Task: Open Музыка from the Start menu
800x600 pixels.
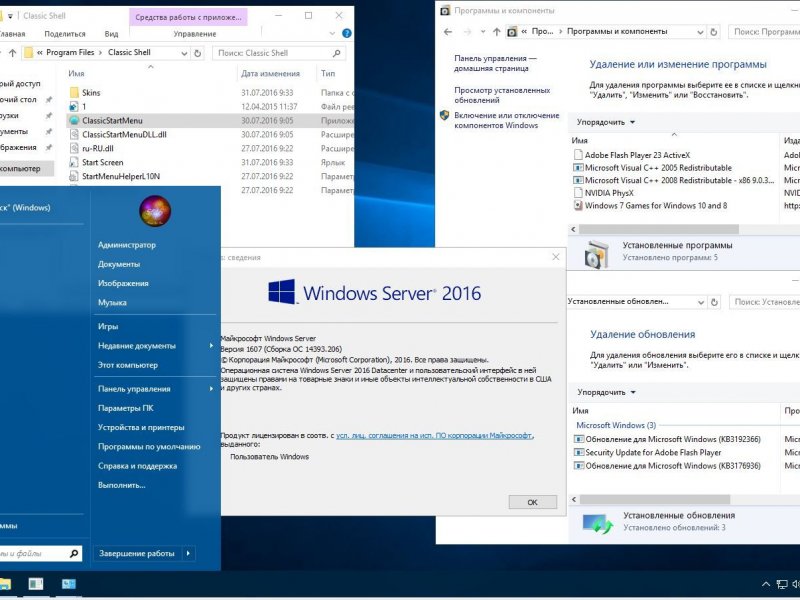Action: click(x=112, y=303)
